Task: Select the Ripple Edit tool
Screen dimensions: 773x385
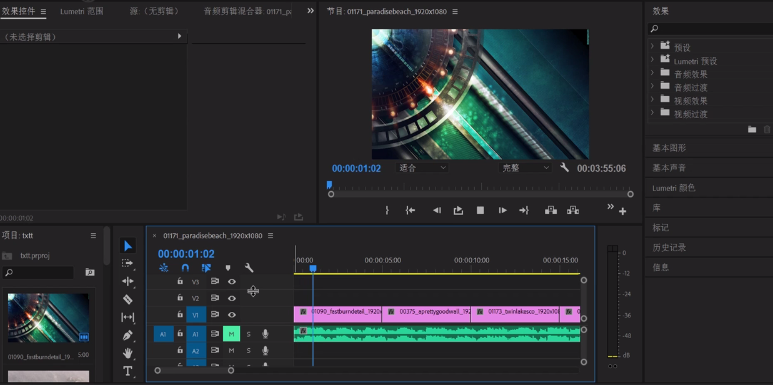Action: click(x=127, y=281)
